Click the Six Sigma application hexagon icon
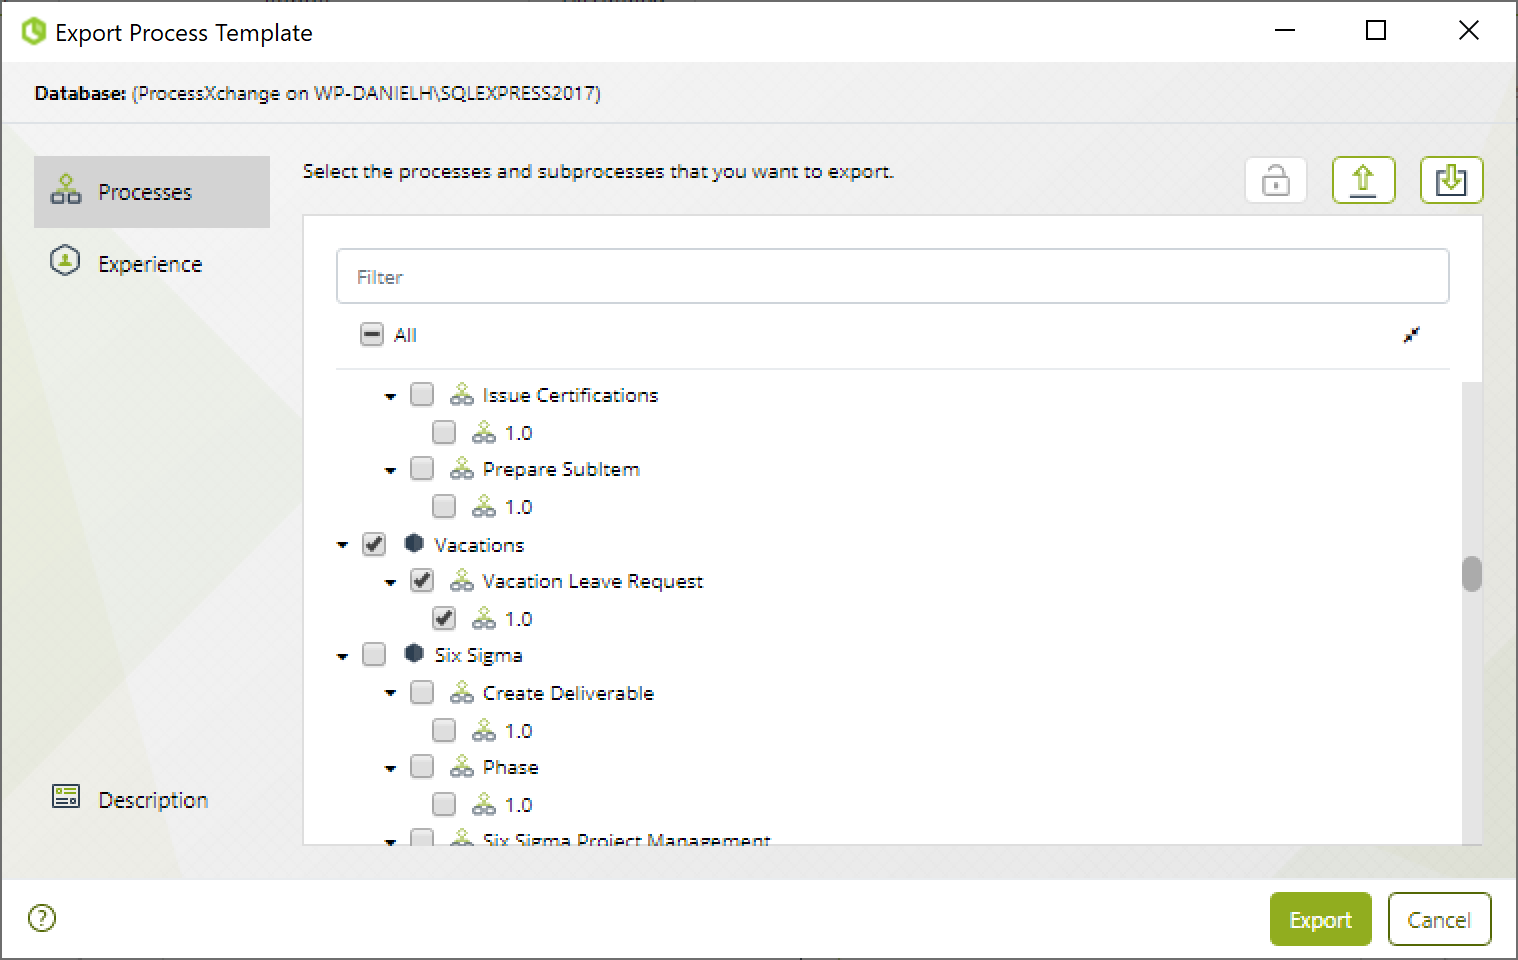The image size is (1518, 960). click(414, 654)
